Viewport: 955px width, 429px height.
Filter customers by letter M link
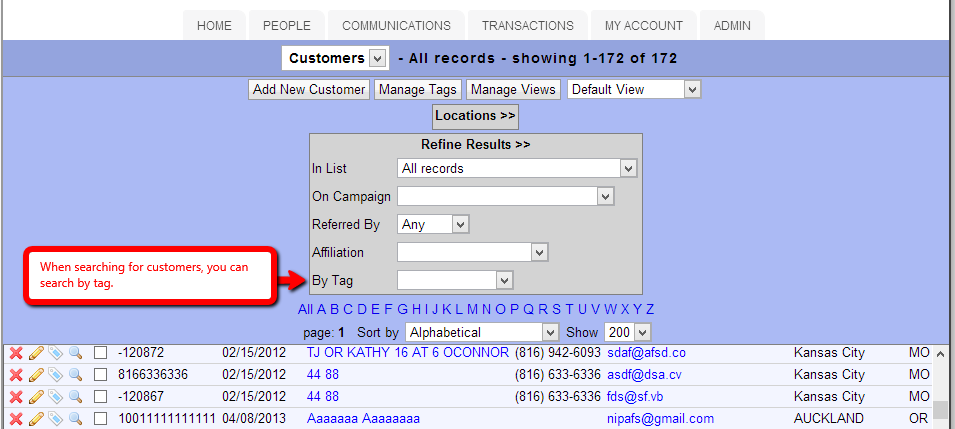pos(472,309)
